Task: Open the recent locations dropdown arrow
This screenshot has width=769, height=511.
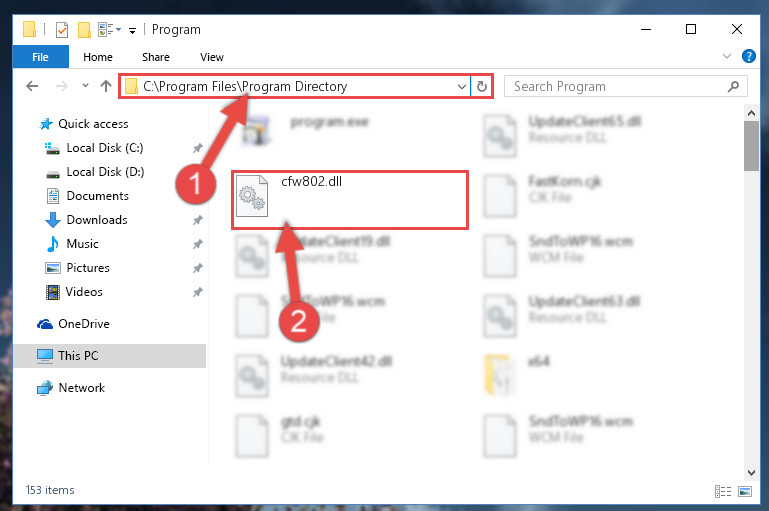Action: [85, 86]
